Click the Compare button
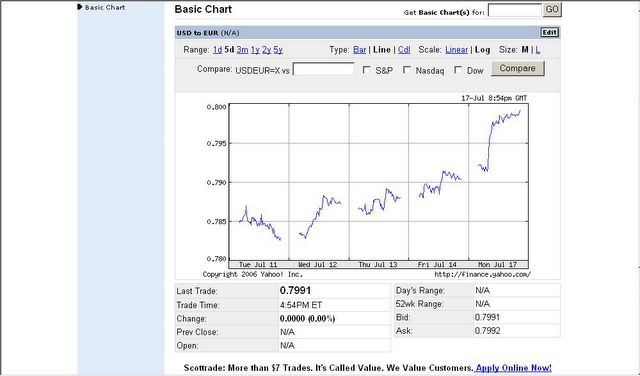Viewport: 640px width, 376px height. coord(518,69)
